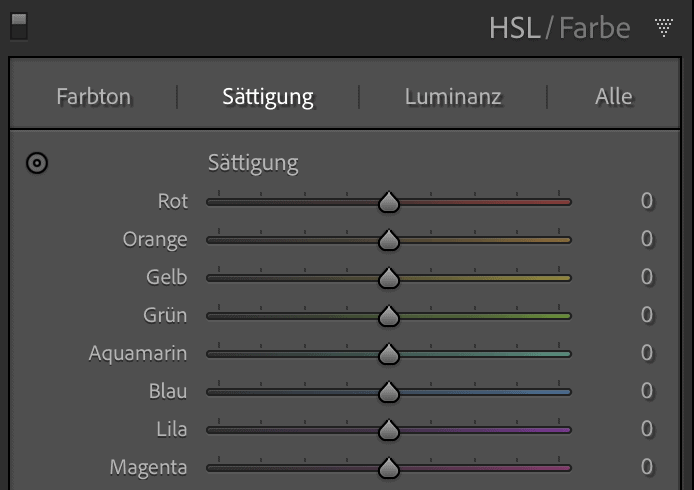Click the Magenta saturation value field

pyautogui.click(x=647, y=467)
